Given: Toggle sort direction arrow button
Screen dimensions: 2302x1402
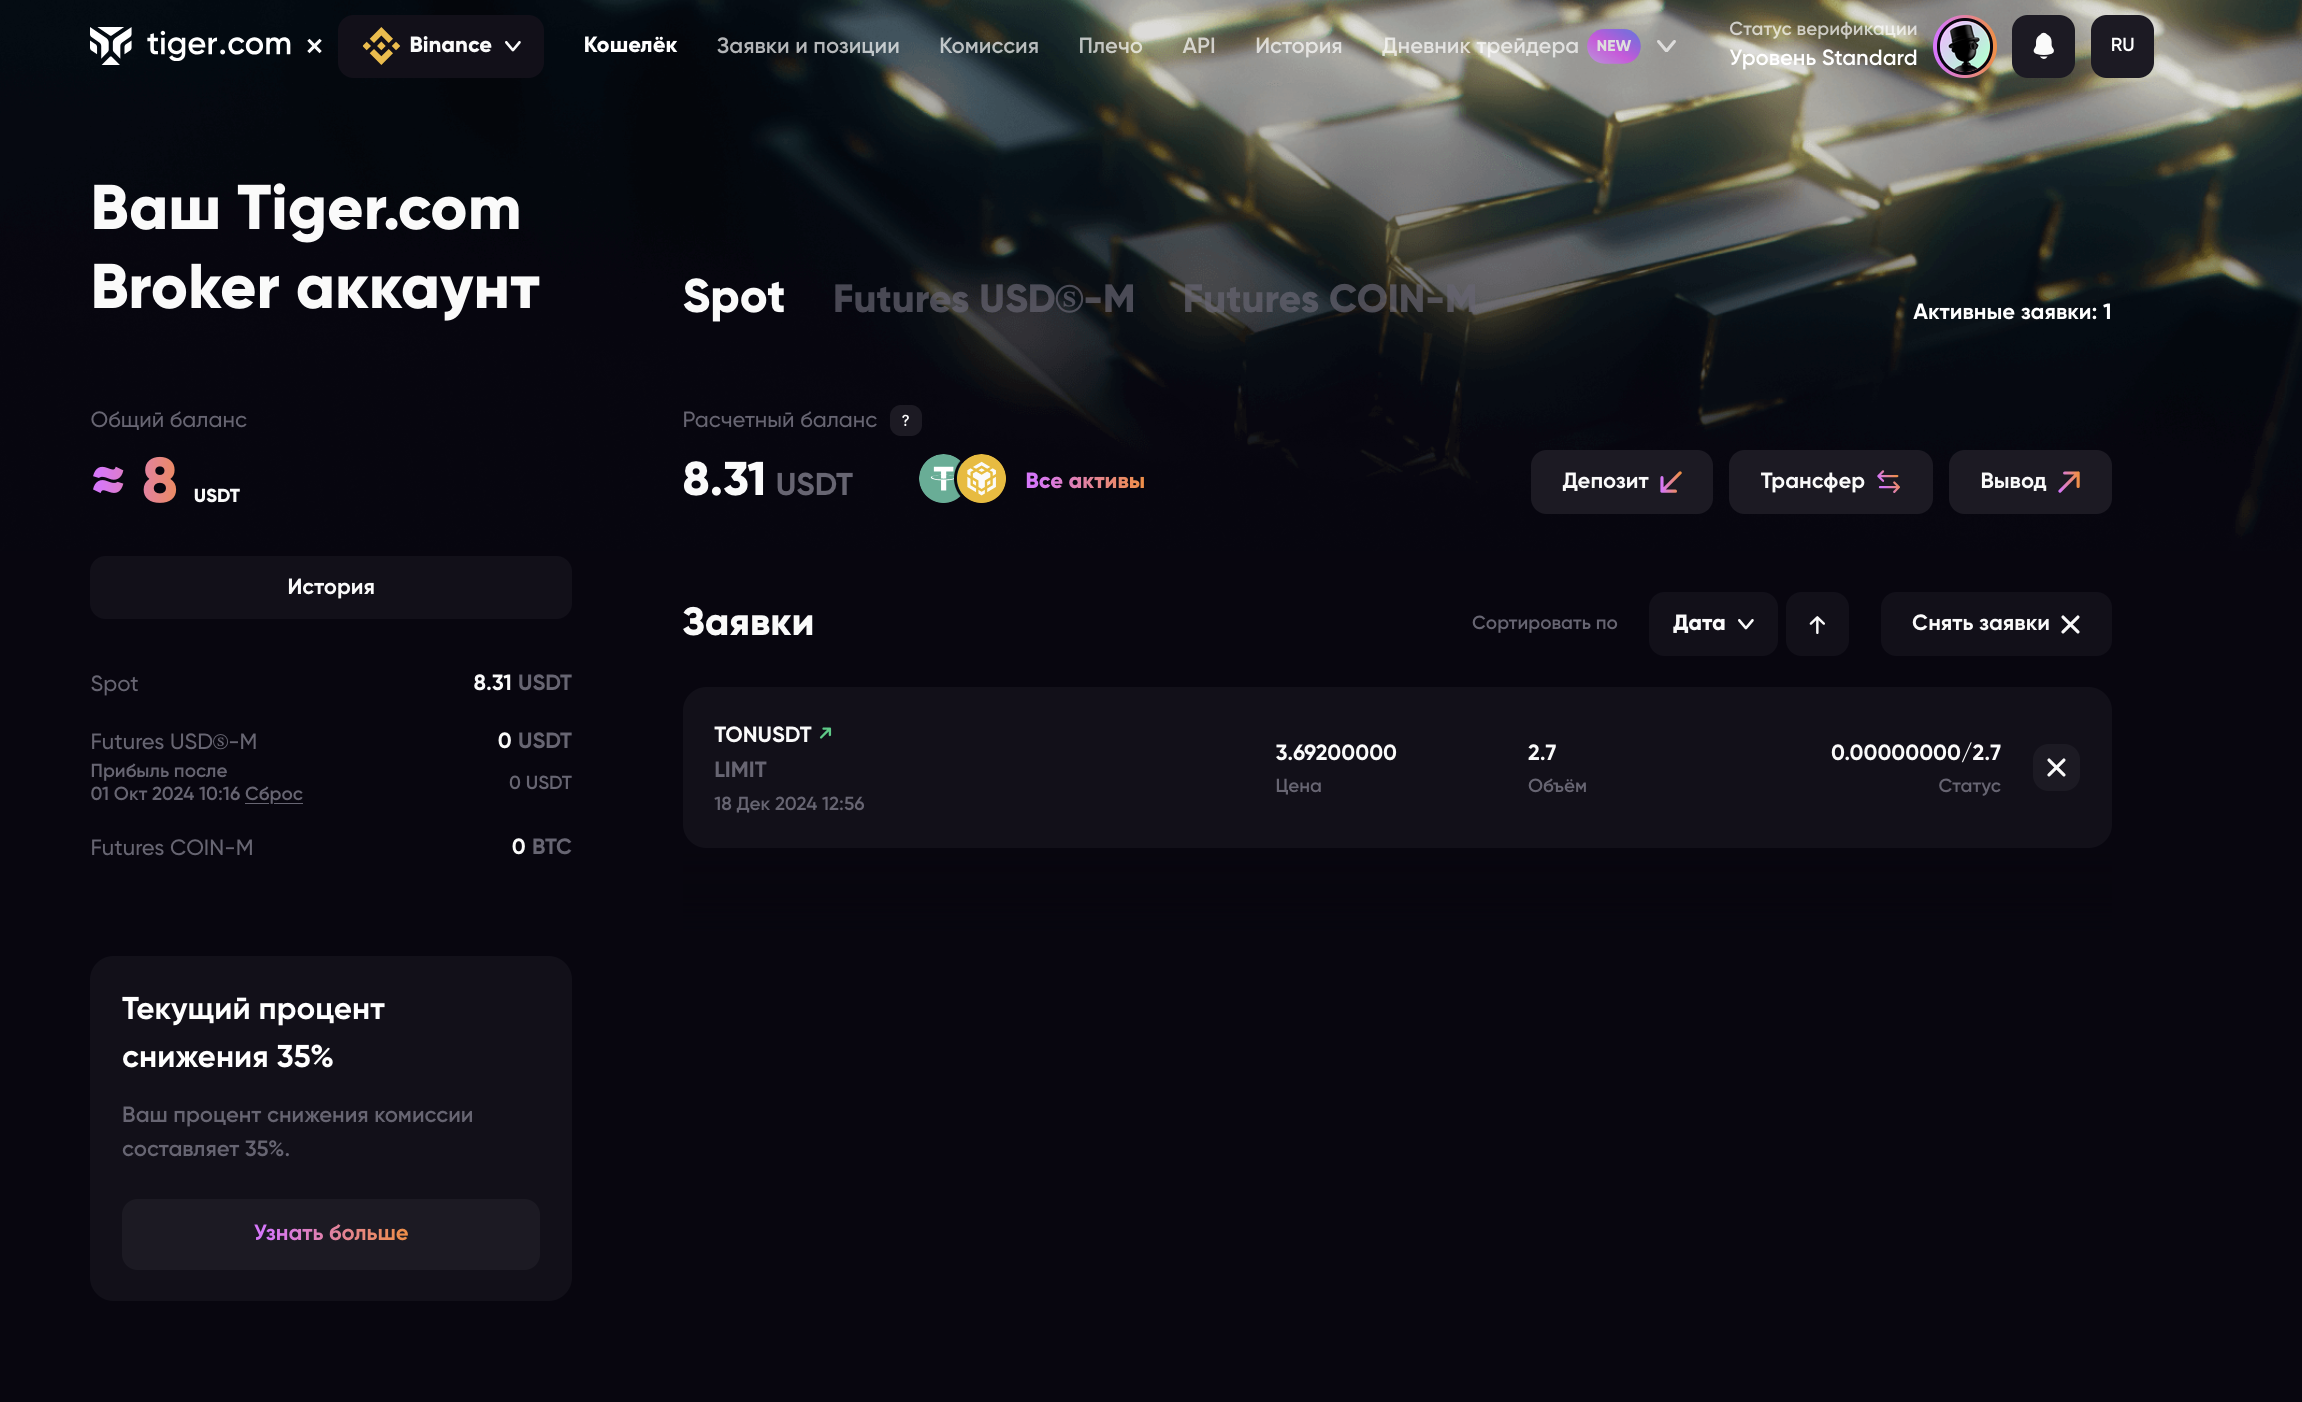Looking at the screenshot, I should pyautogui.click(x=1817, y=624).
